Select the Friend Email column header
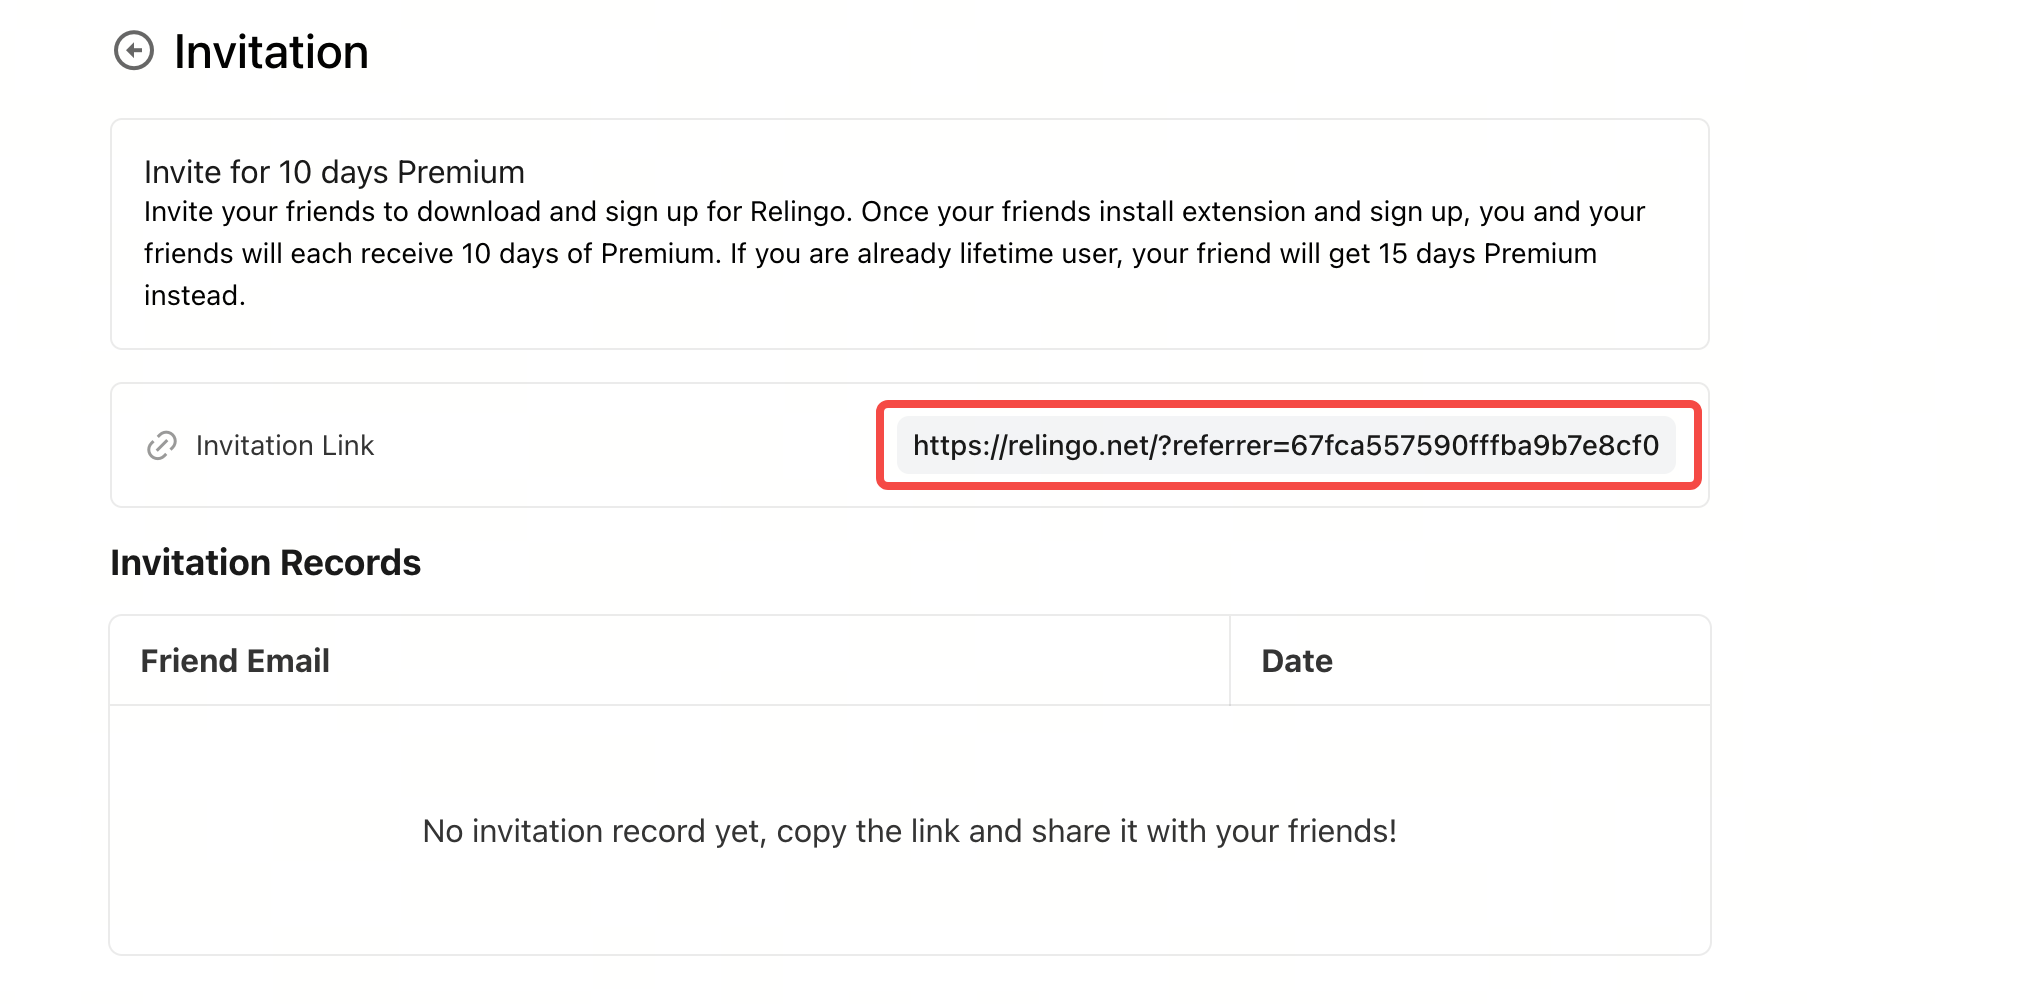 (x=235, y=661)
